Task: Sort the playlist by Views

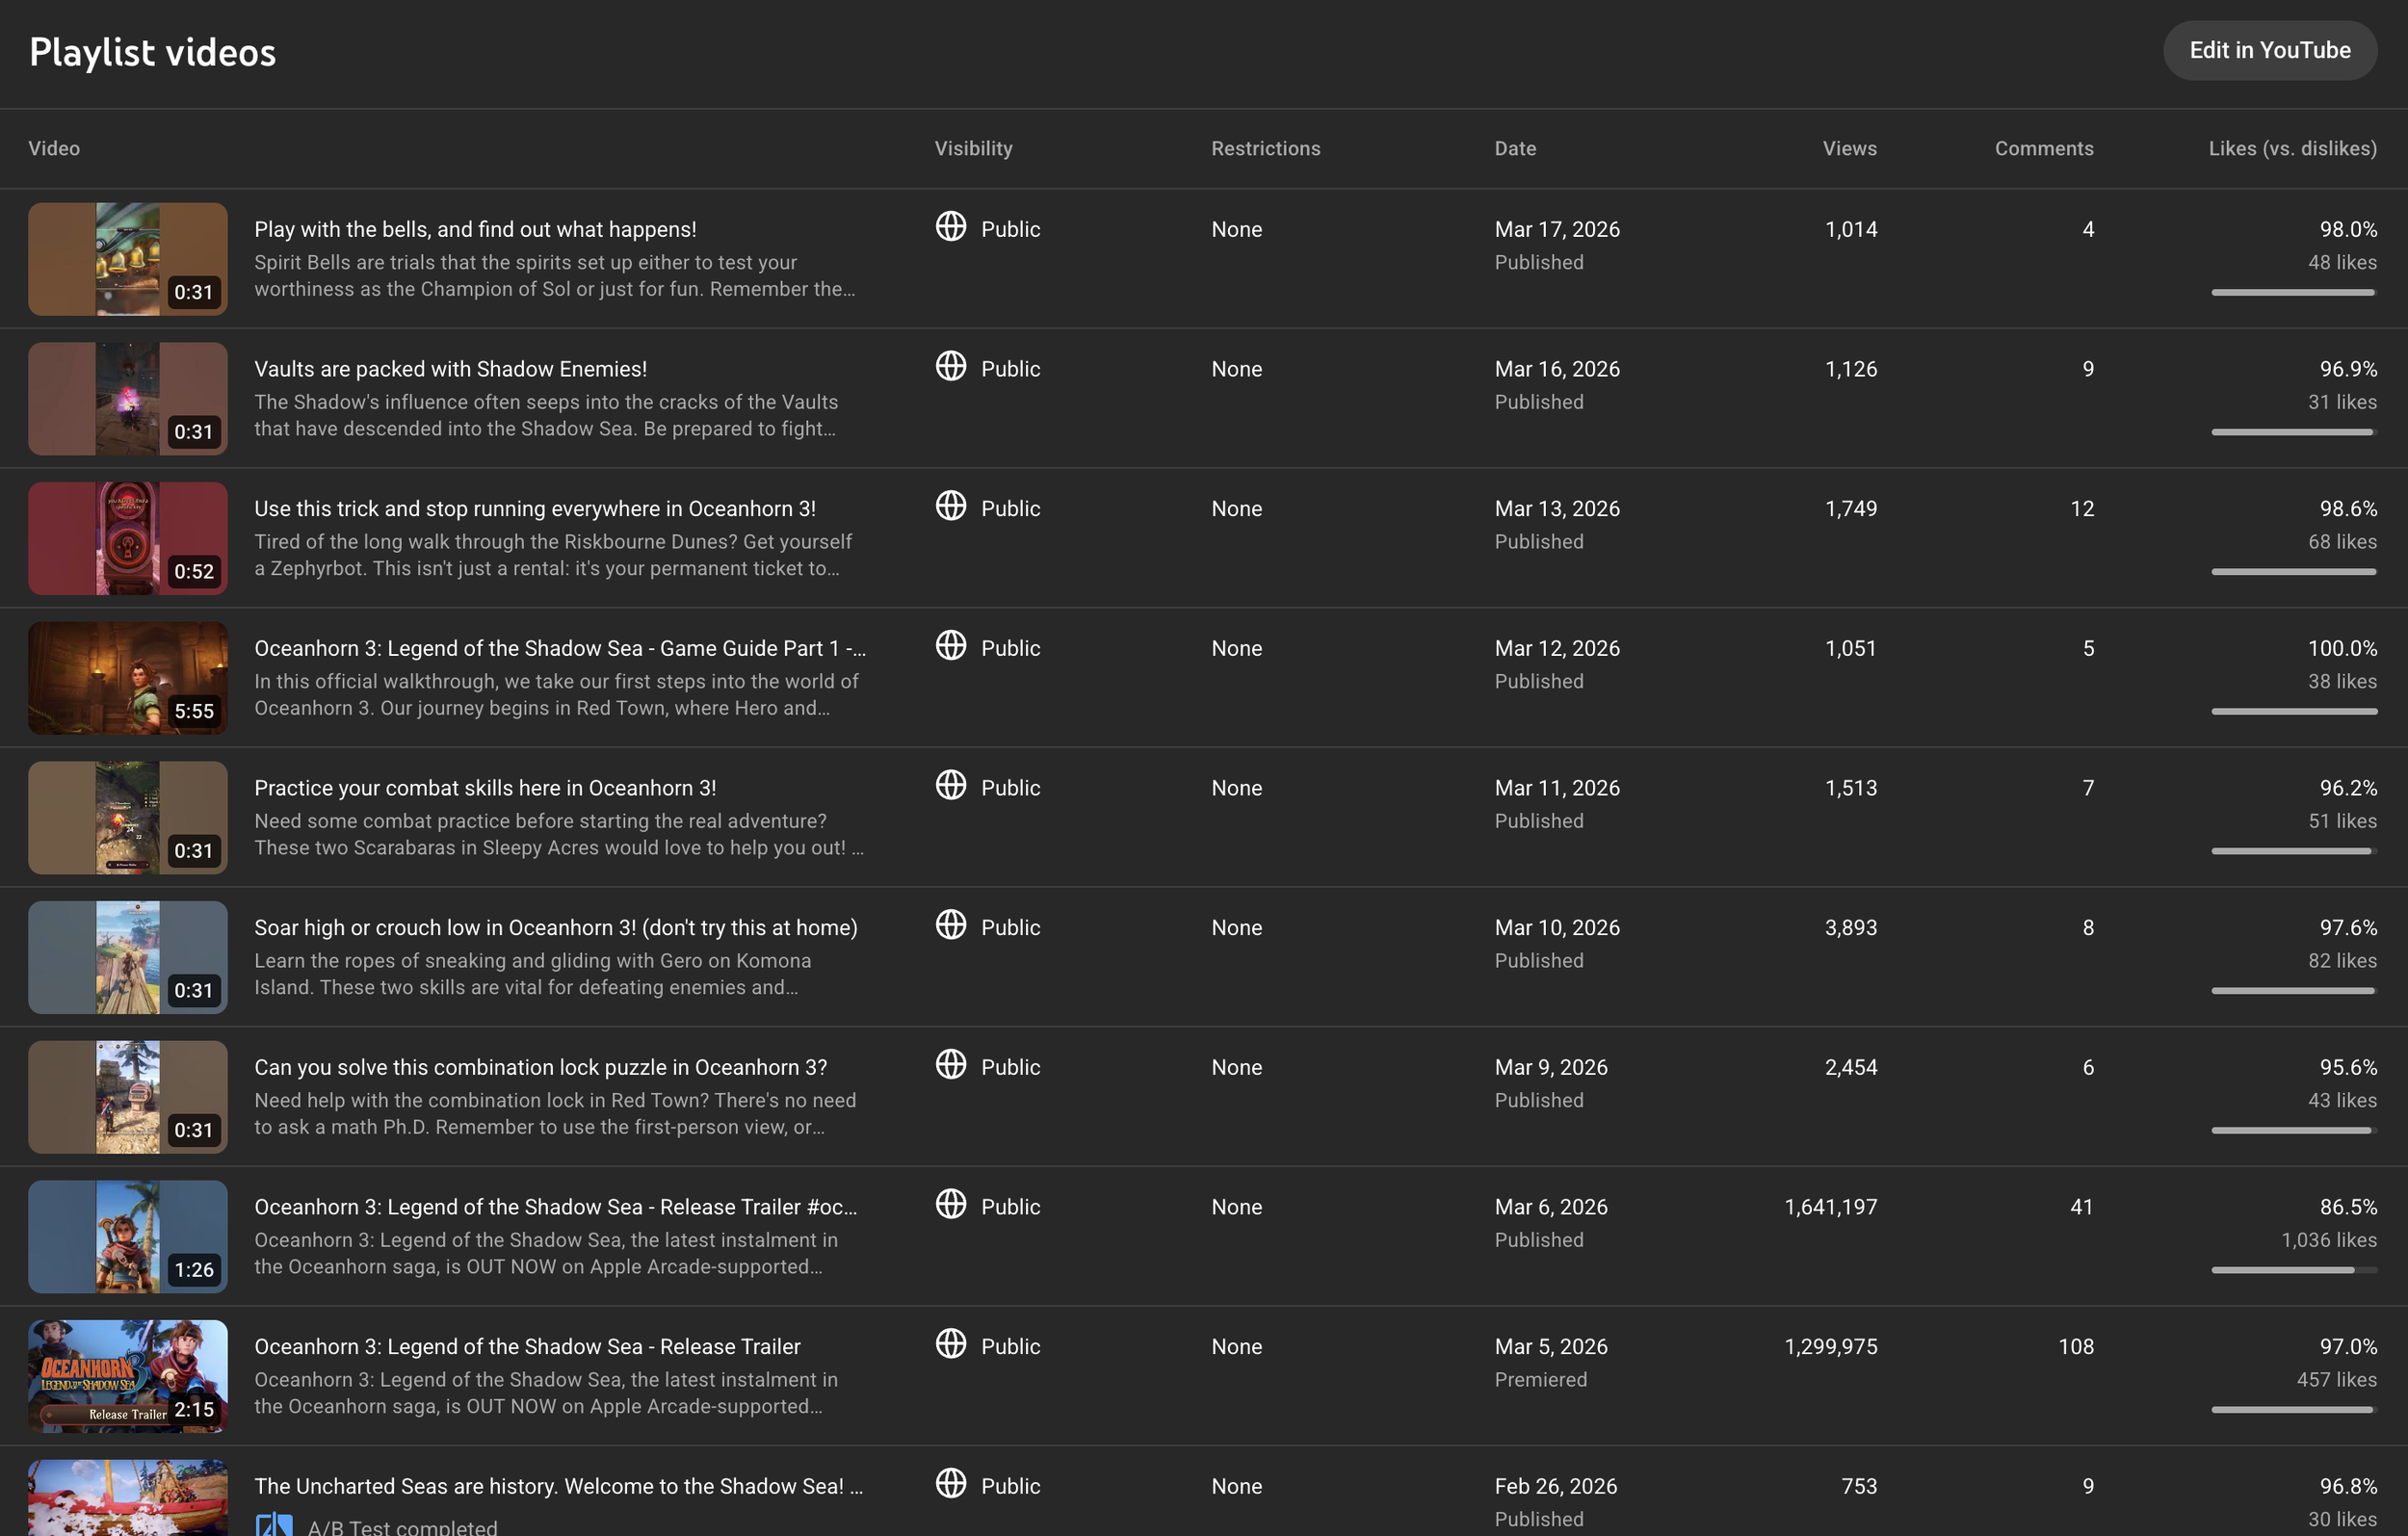Action: pyautogui.click(x=1849, y=148)
